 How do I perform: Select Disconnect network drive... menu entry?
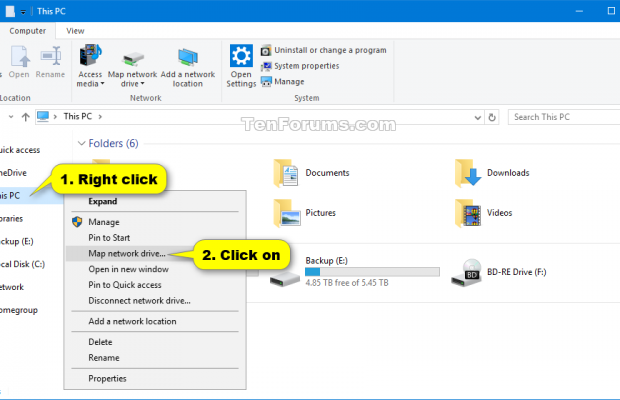[x=139, y=300]
